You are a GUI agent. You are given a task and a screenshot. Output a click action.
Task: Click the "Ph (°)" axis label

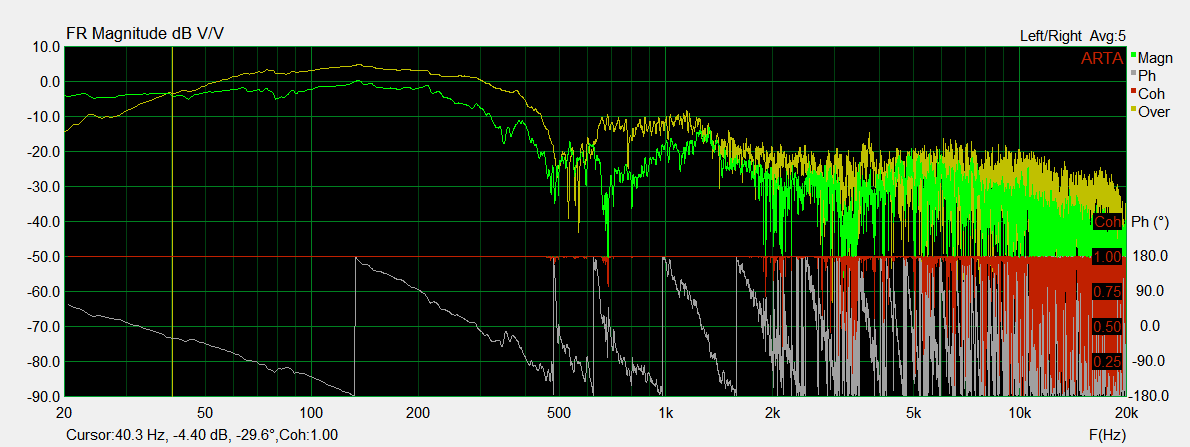pos(1150,222)
